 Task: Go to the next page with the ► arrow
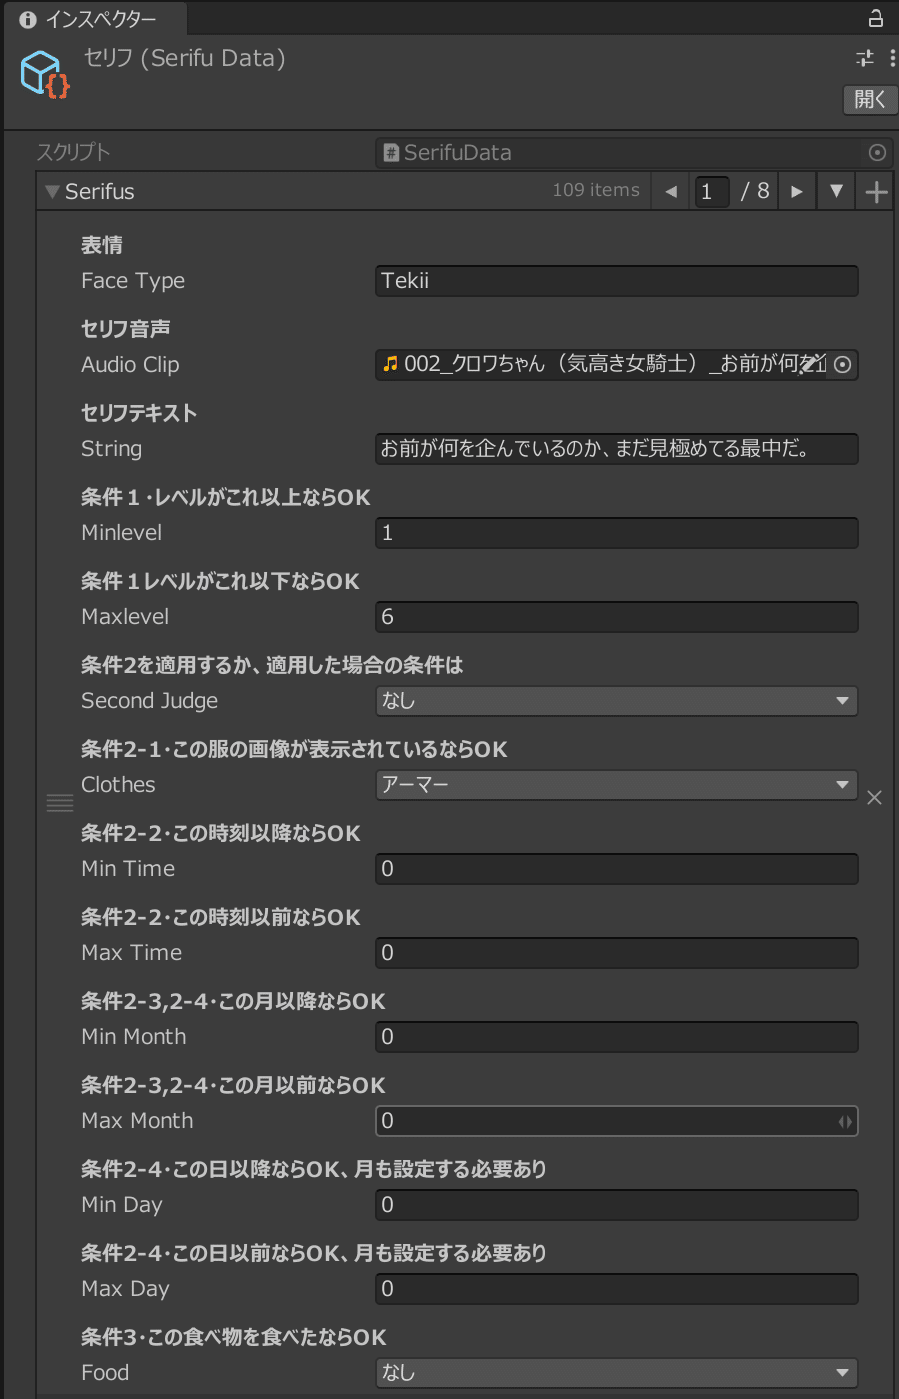796,191
